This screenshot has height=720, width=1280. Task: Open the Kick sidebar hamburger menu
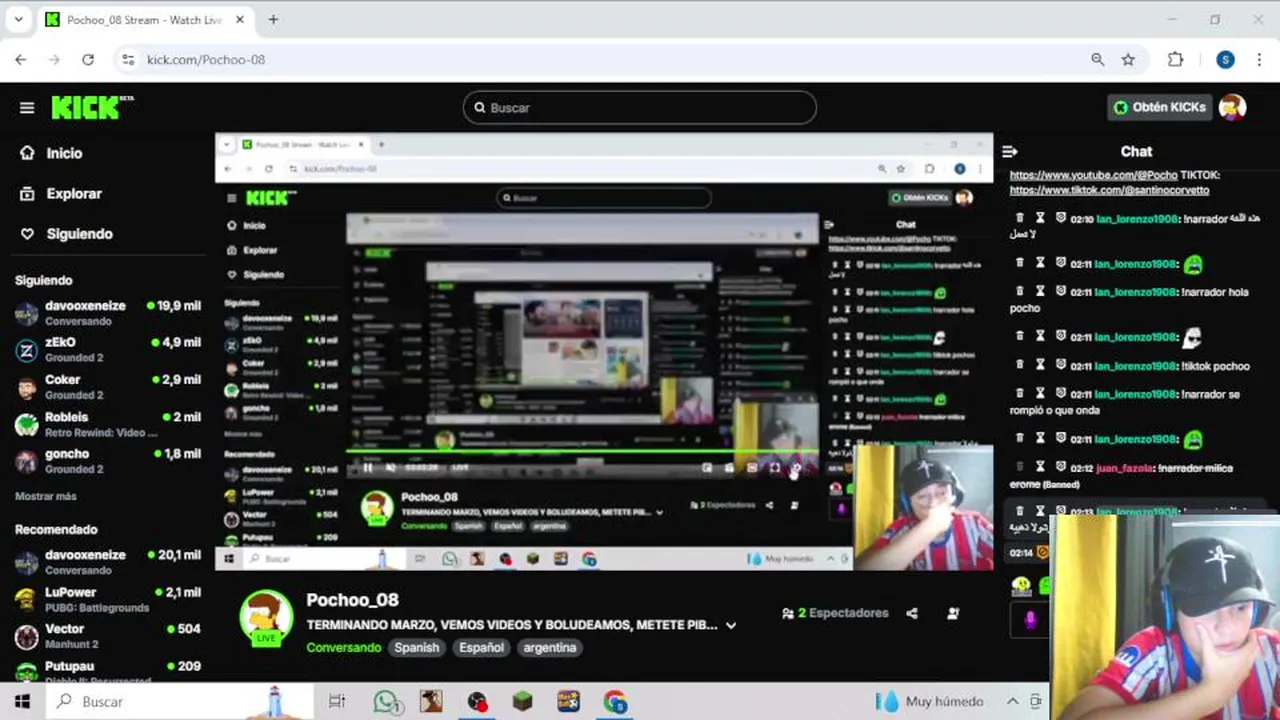pos(27,108)
